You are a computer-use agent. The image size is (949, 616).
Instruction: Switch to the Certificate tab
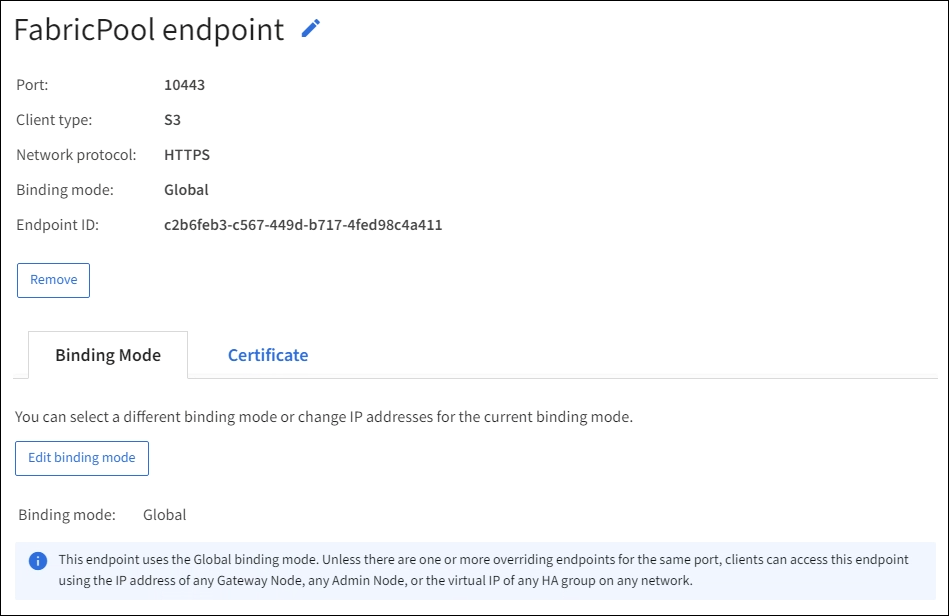tap(268, 355)
